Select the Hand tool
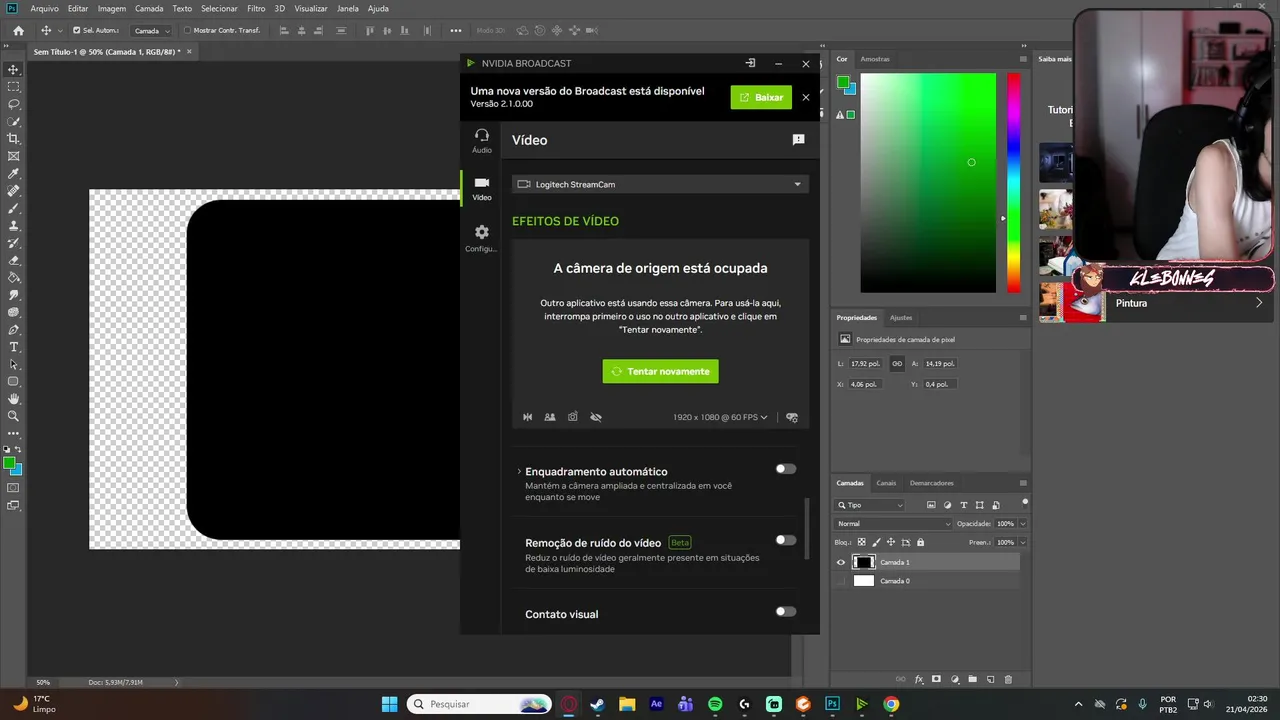The width and height of the screenshot is (1280, 720). [14, 399]
